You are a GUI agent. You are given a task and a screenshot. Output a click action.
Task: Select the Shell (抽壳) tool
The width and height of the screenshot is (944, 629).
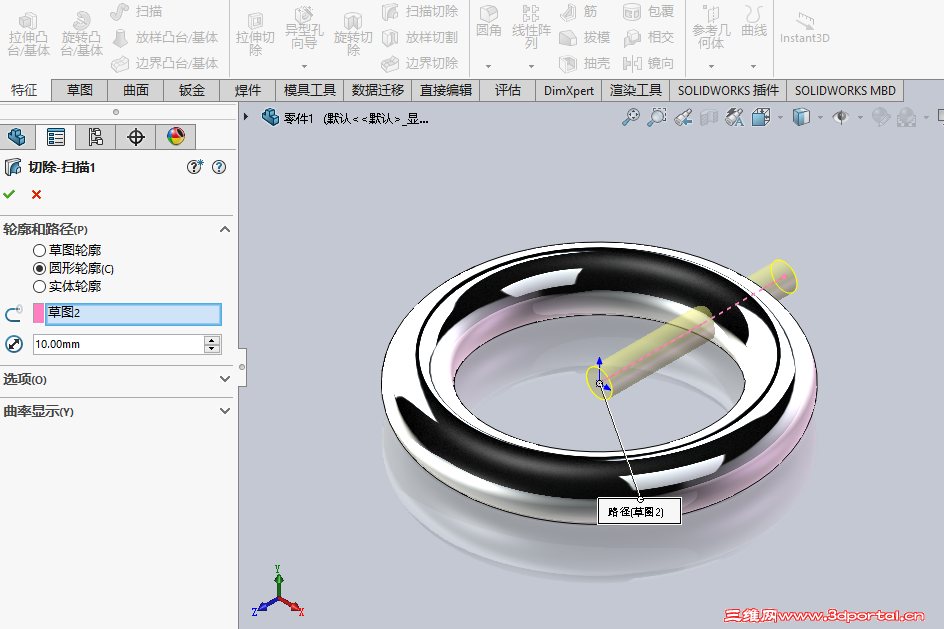585,63
